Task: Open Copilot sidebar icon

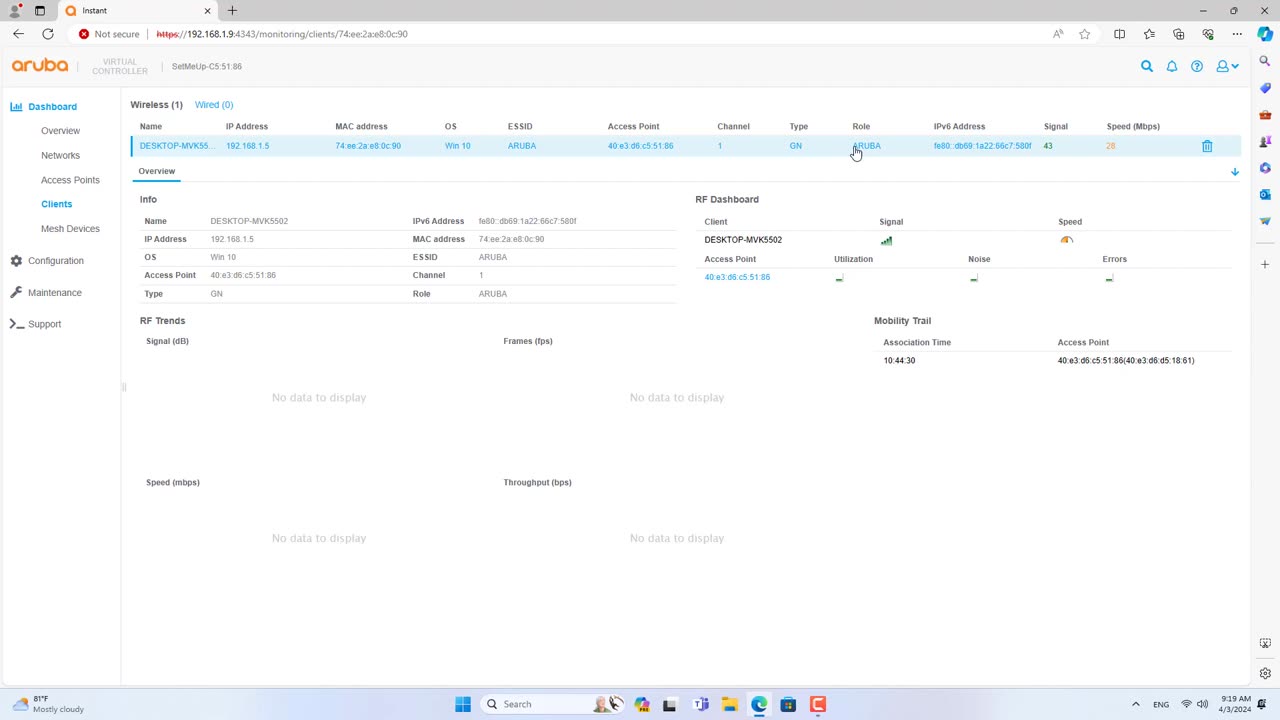Action: [1265, 34]
